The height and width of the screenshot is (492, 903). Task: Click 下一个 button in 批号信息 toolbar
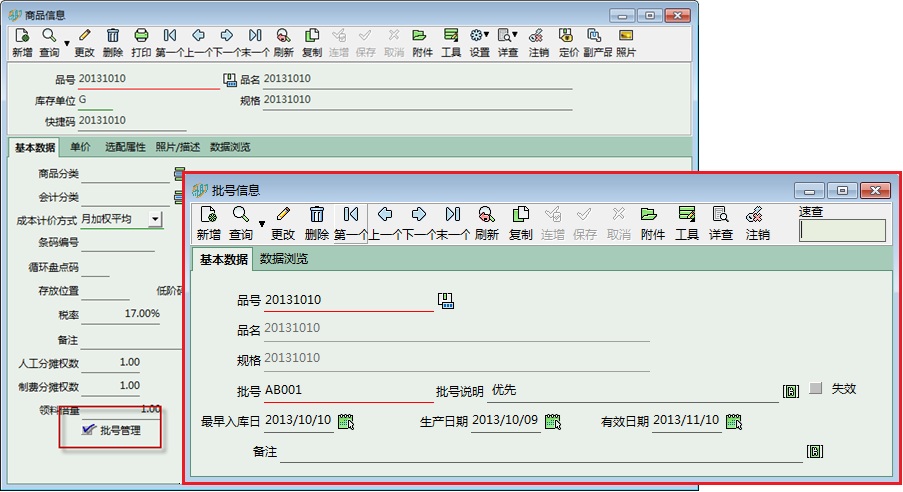click(419, 215)
